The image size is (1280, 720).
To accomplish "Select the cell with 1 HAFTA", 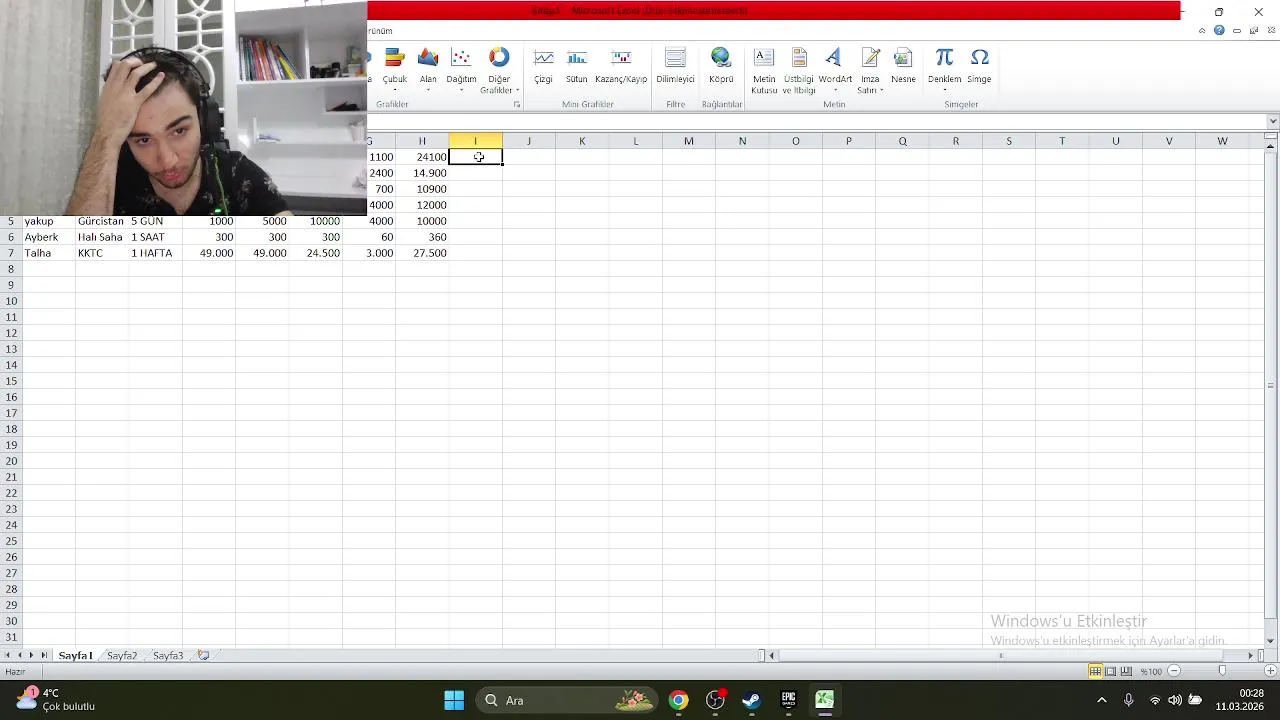I will pyautogui.click(x=155, y=253).
